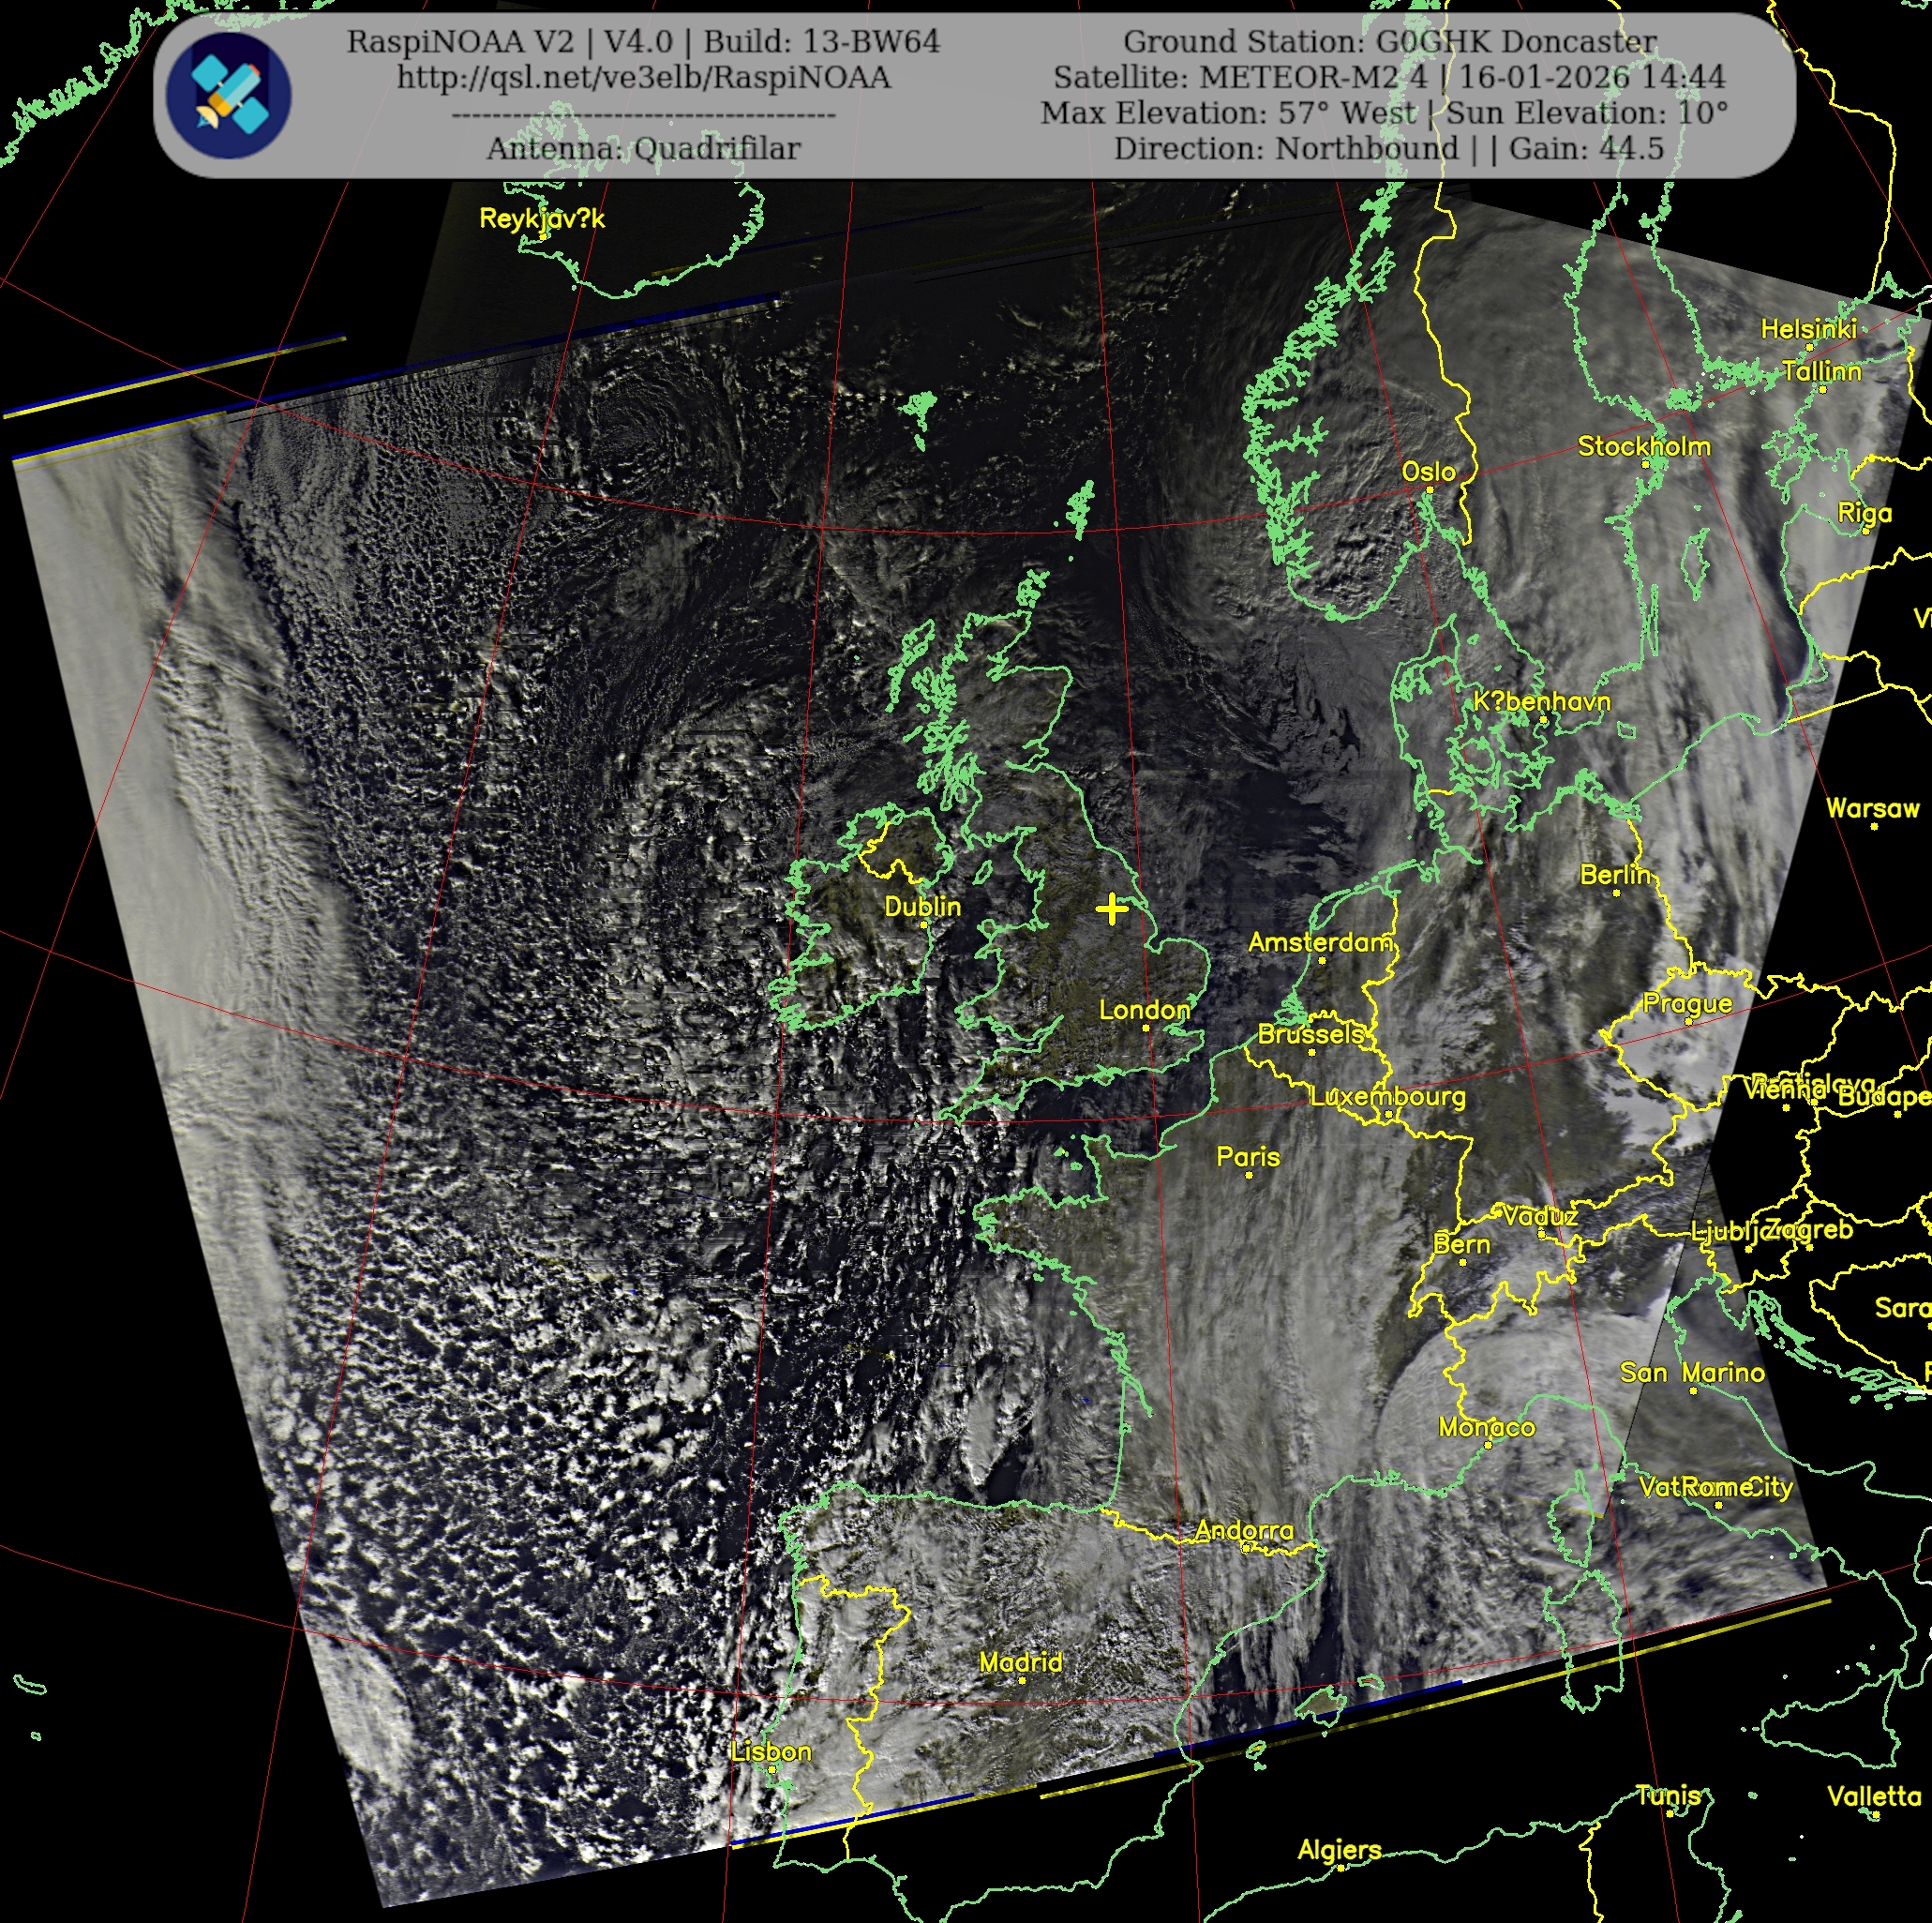Click the Paris city marker dot

pos(1249,1175)
